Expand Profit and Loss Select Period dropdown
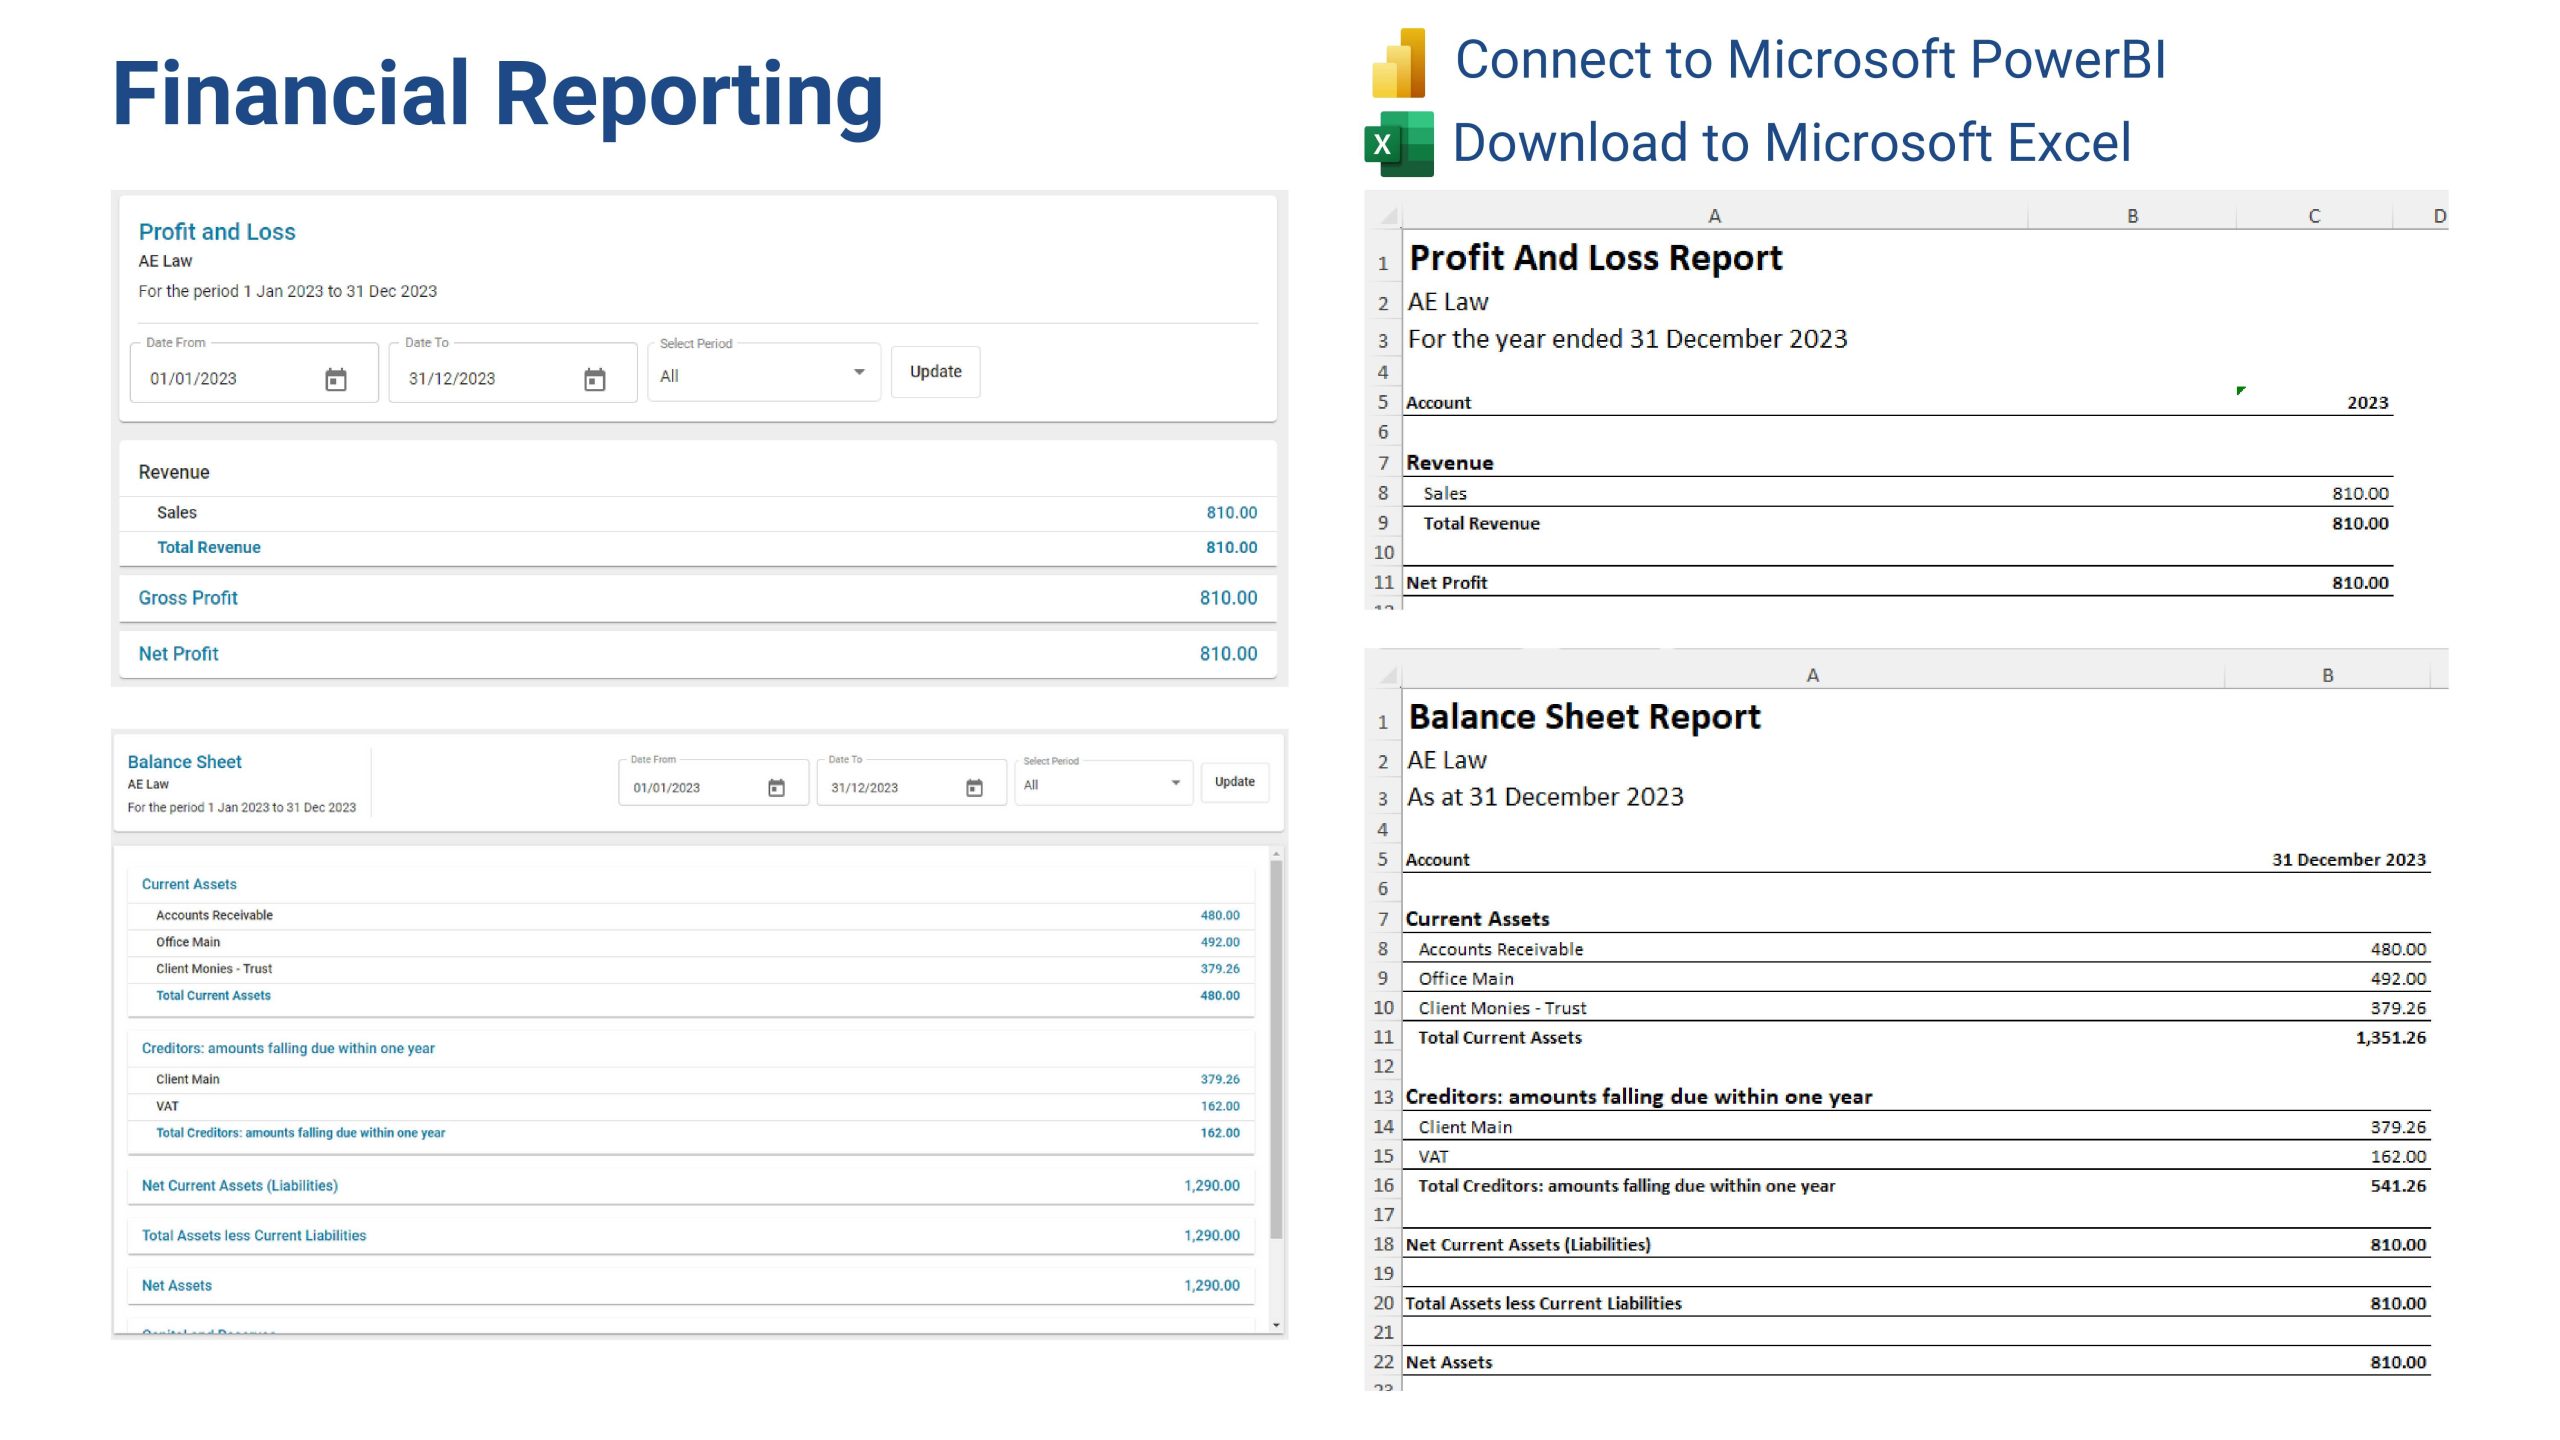 [x=858, y=373]
